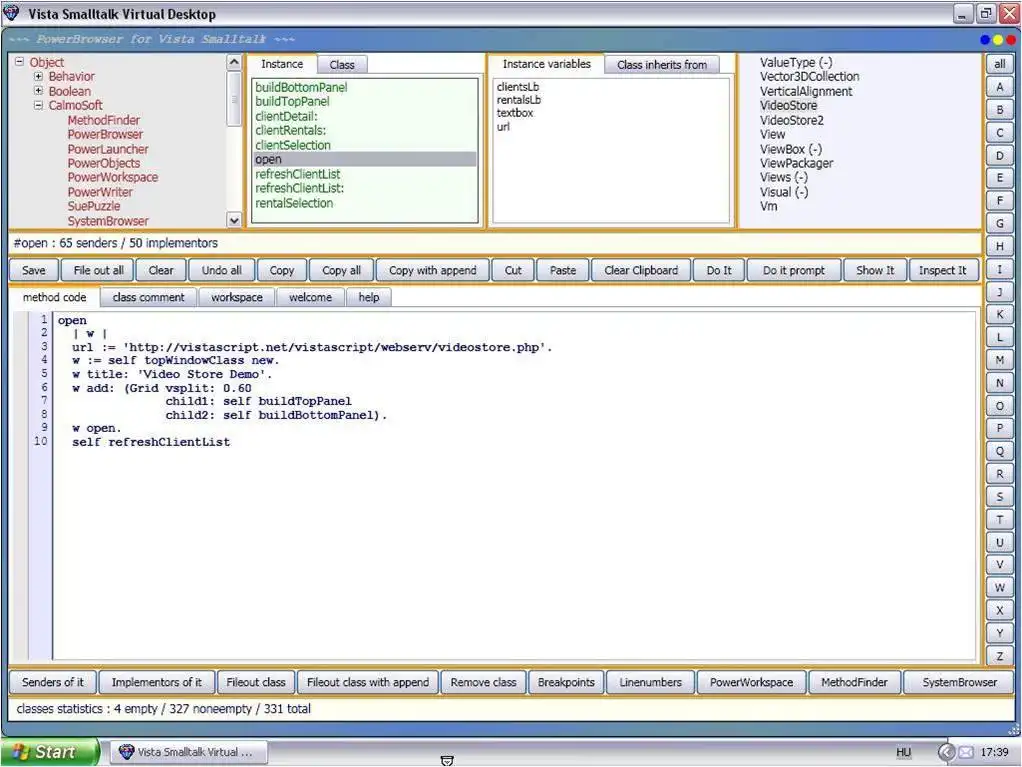
Task: Click the red dot in the header
Action: pos(1010,40)
